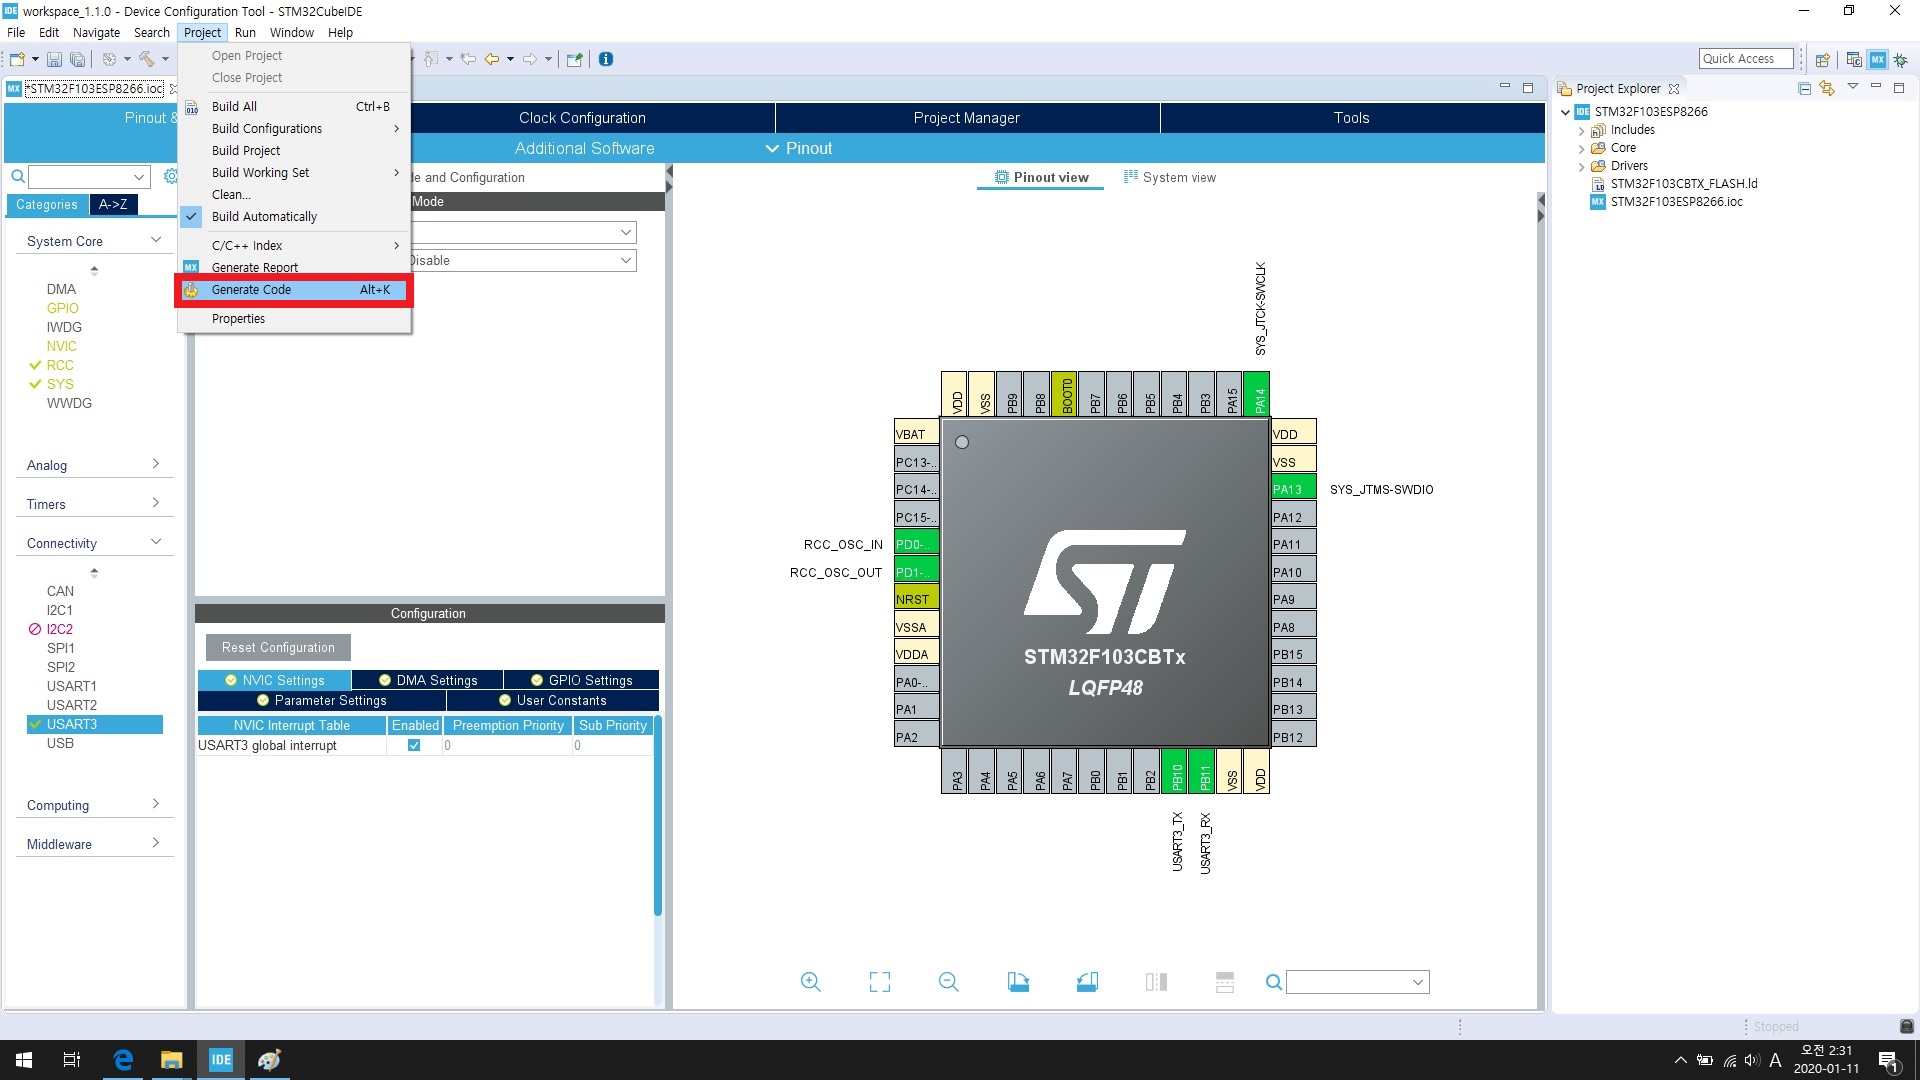Screen dimensions: 1920x1080
Task: Switch sorting to A->Z view
Action: tap(113, 205)
